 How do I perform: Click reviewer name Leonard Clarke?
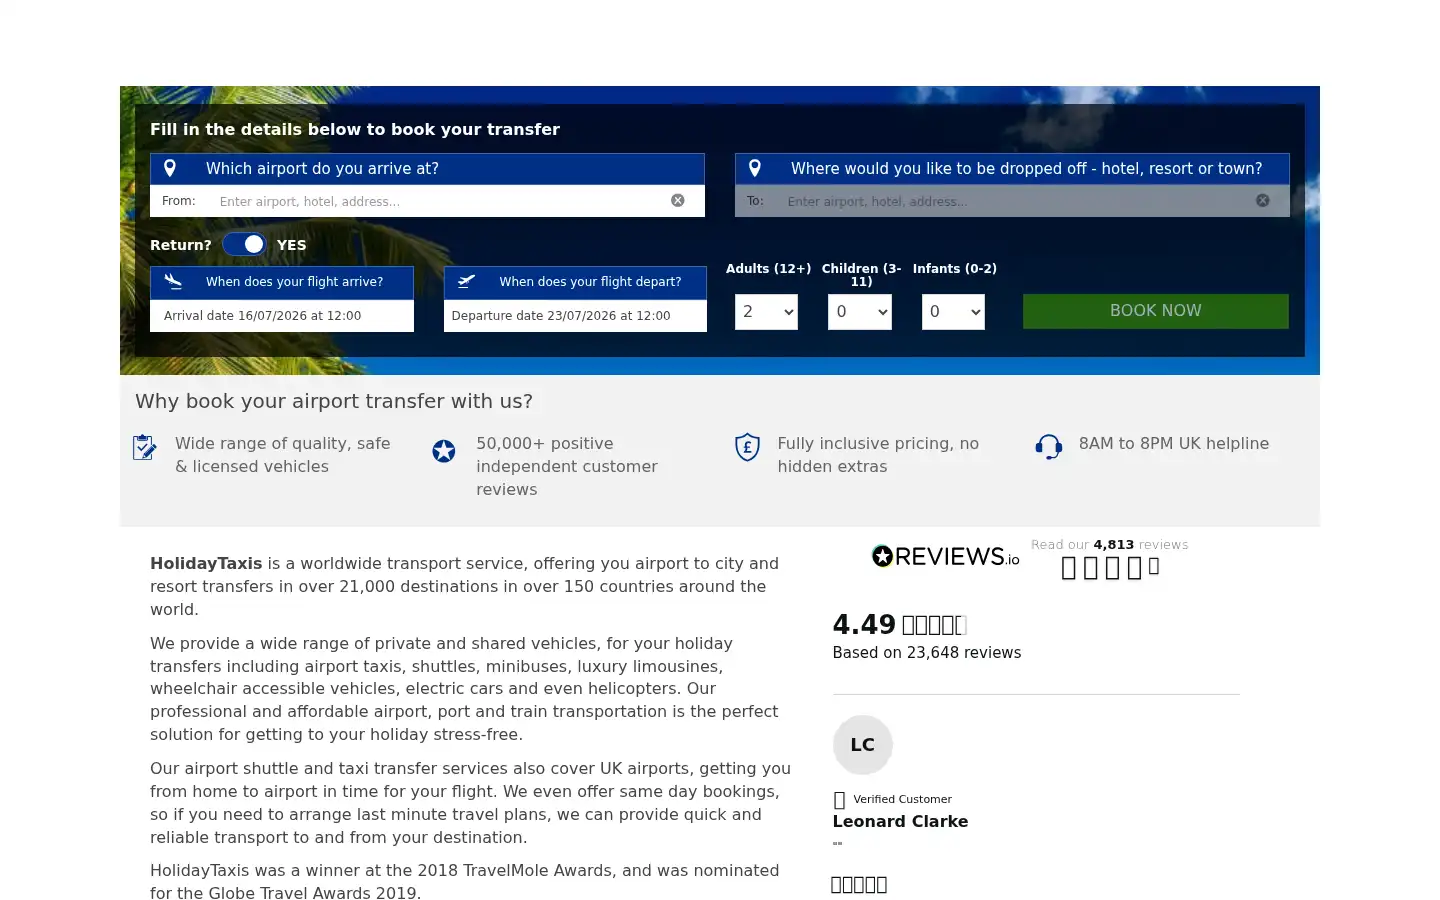pos(900,821)
